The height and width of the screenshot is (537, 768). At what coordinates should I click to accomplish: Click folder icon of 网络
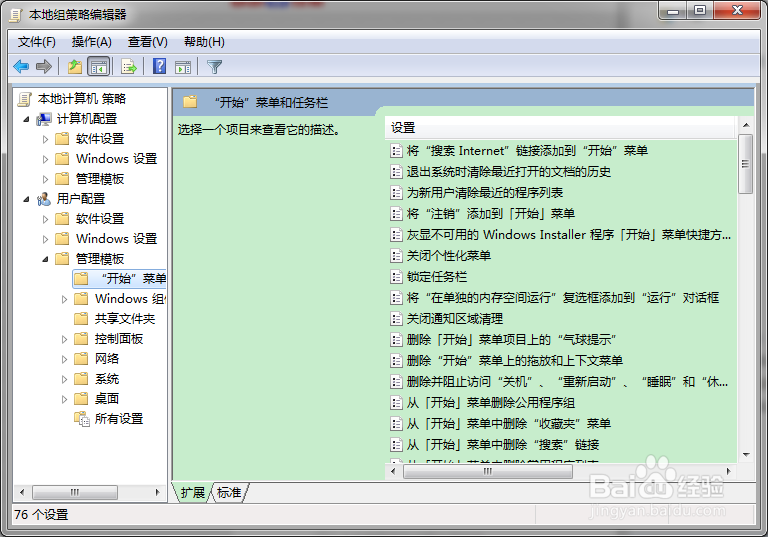point(81,359)
